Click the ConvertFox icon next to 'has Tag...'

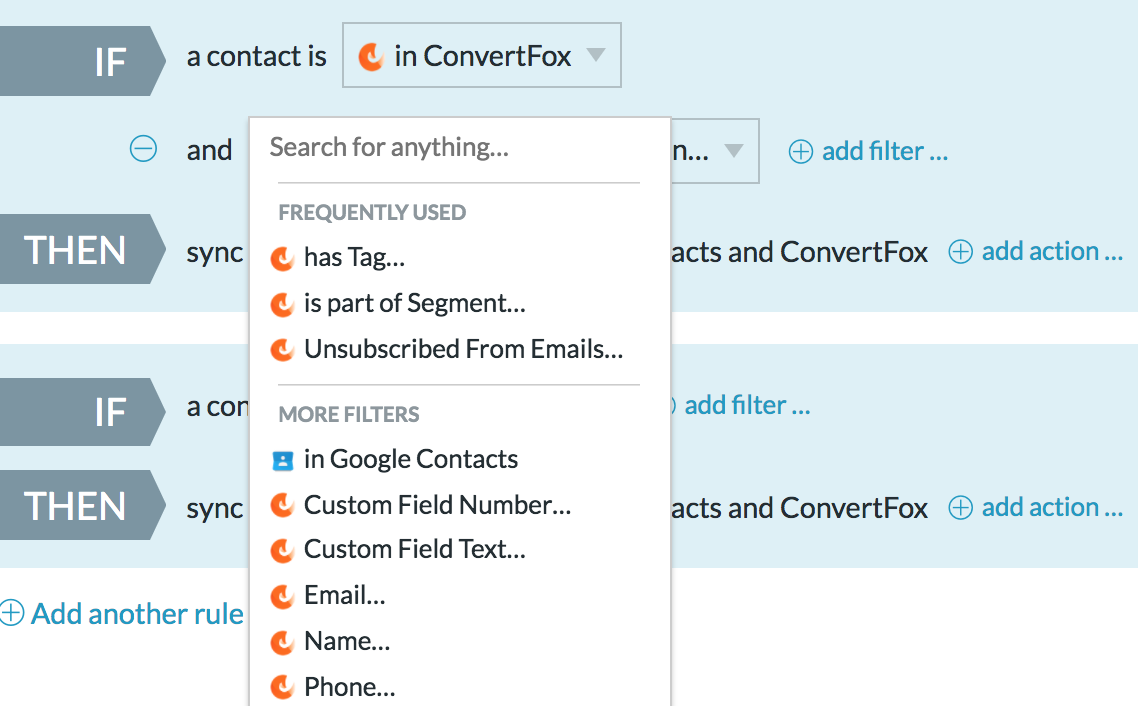coord(282,258)
